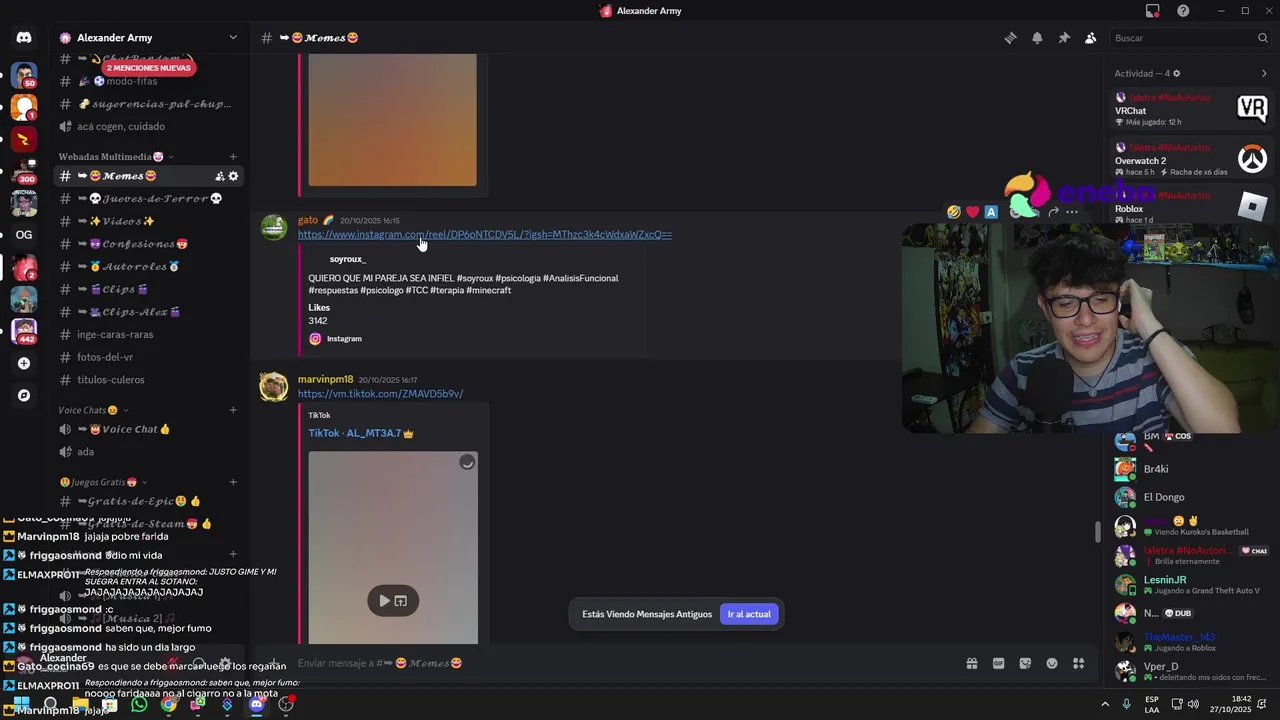This screenshot has width=1280, height=720.
Task: Open more options ellipsis on message
Action: coord(1072,212)
